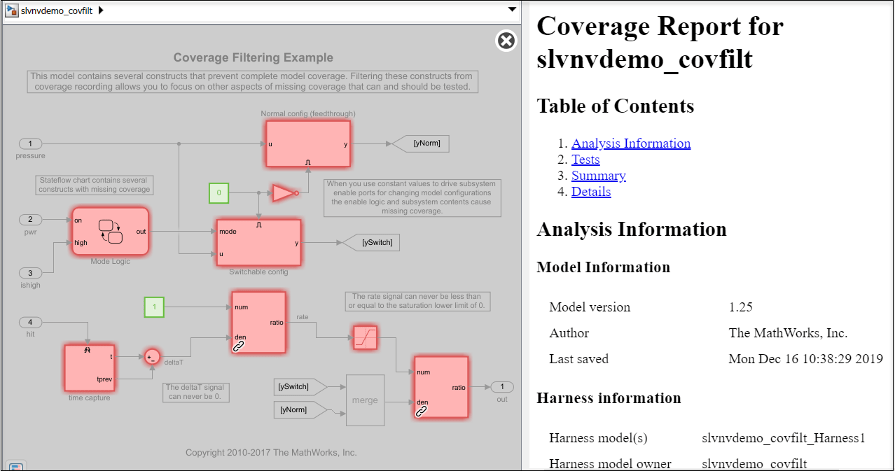Click the annotation about constant values driving enable ports
The image size is (895, 471).
pos(412,198)
